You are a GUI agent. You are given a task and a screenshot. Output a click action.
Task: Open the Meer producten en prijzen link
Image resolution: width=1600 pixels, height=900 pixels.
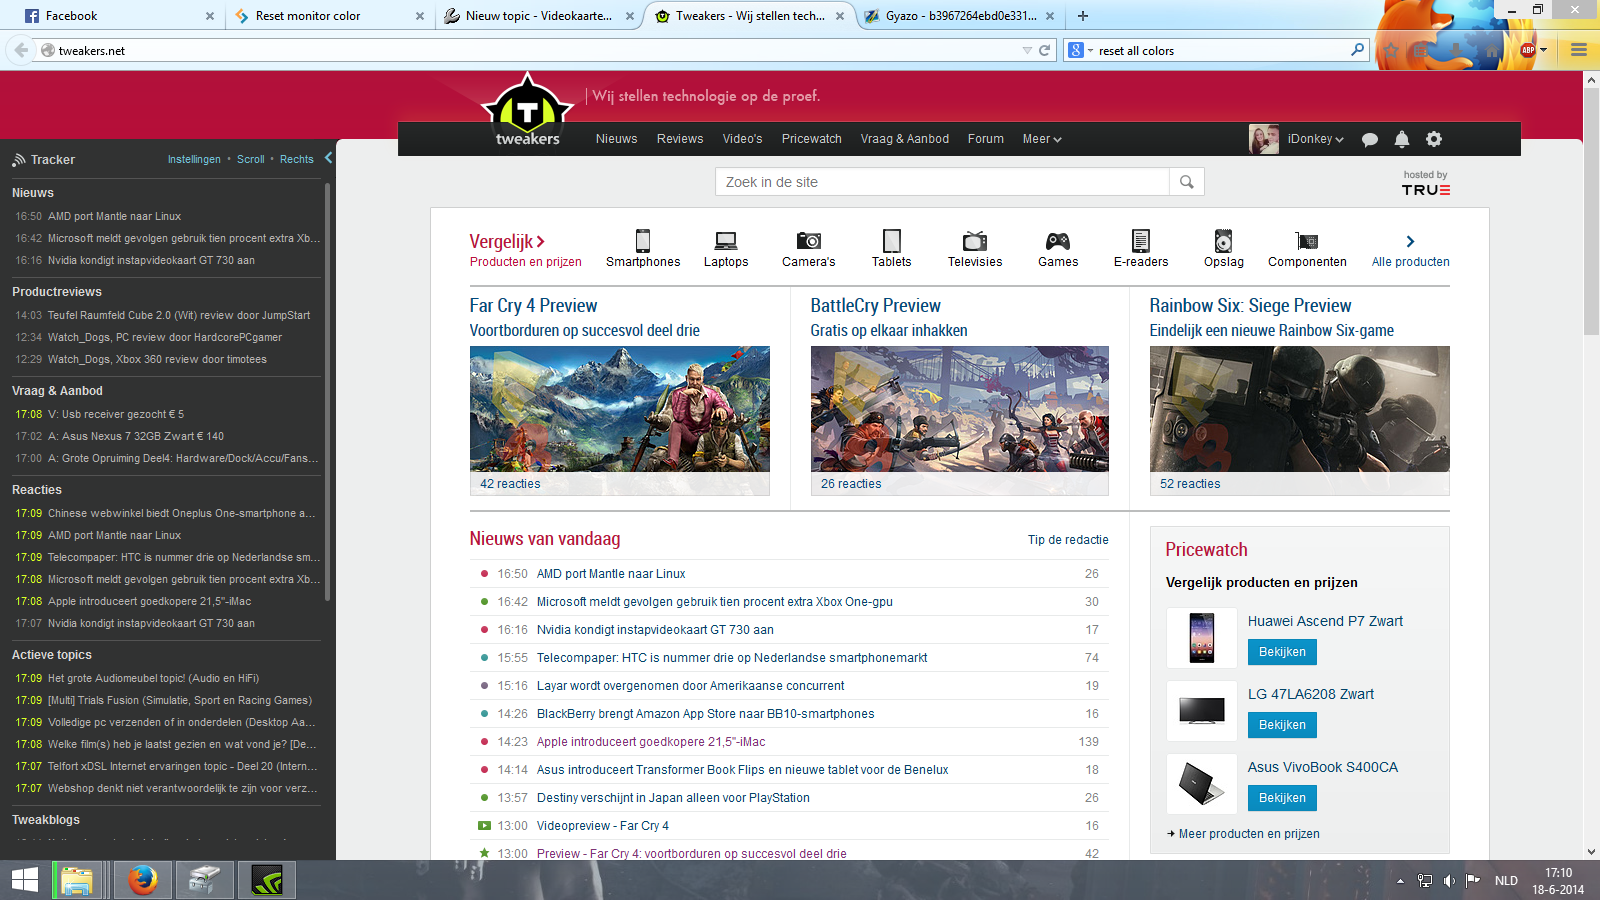click(1249, 834)
